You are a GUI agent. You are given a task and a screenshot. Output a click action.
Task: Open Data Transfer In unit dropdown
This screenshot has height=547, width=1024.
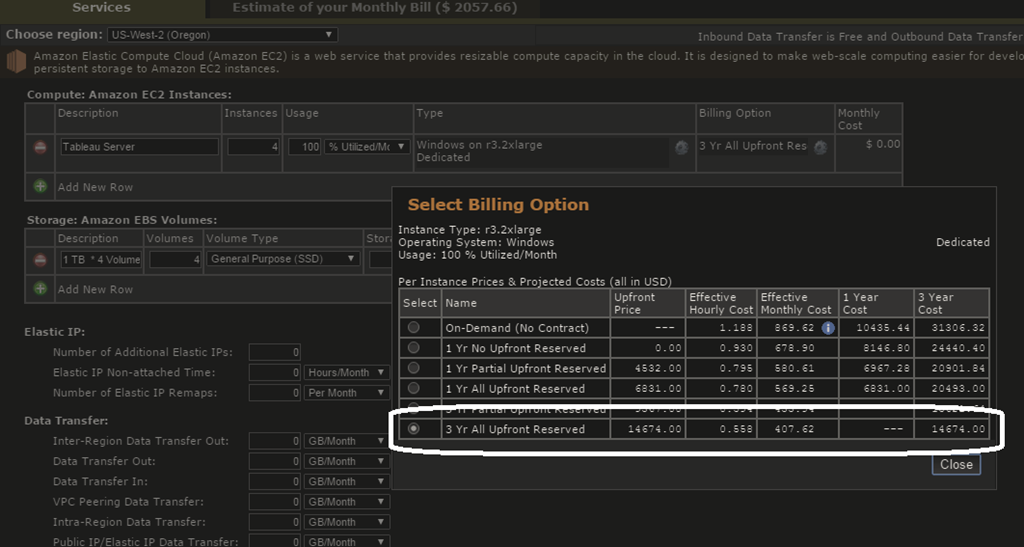click(347, 482)
